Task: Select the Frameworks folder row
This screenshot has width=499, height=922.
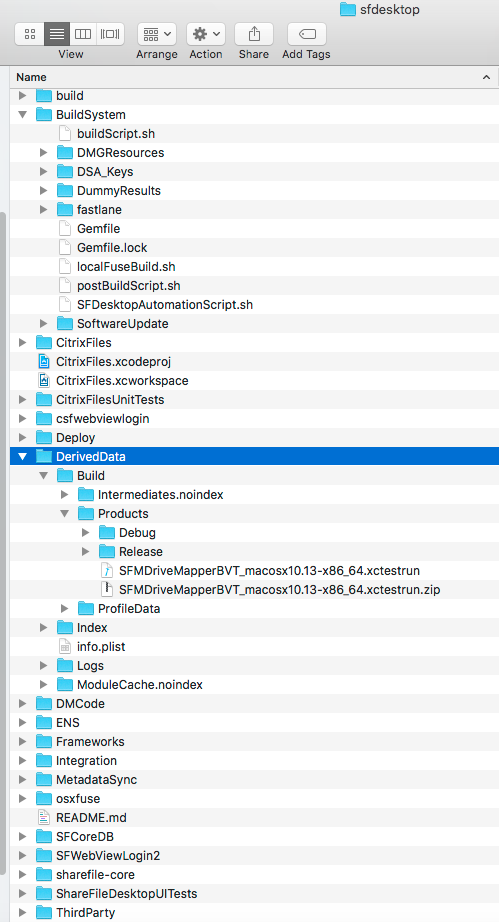Action: [x=254, y=741]
